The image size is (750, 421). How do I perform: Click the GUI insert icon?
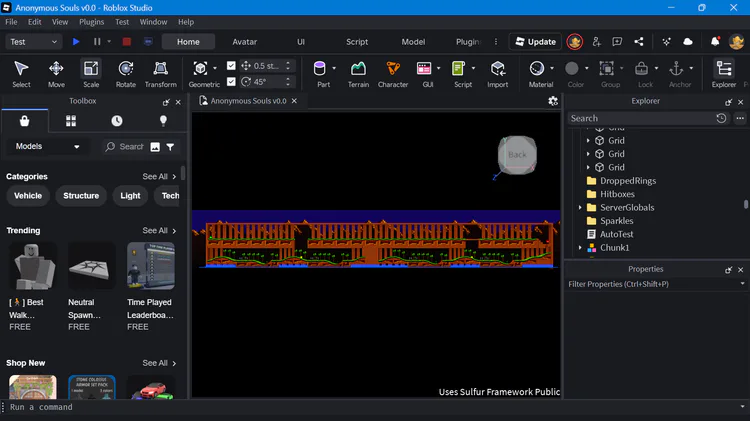click(424, 68)
